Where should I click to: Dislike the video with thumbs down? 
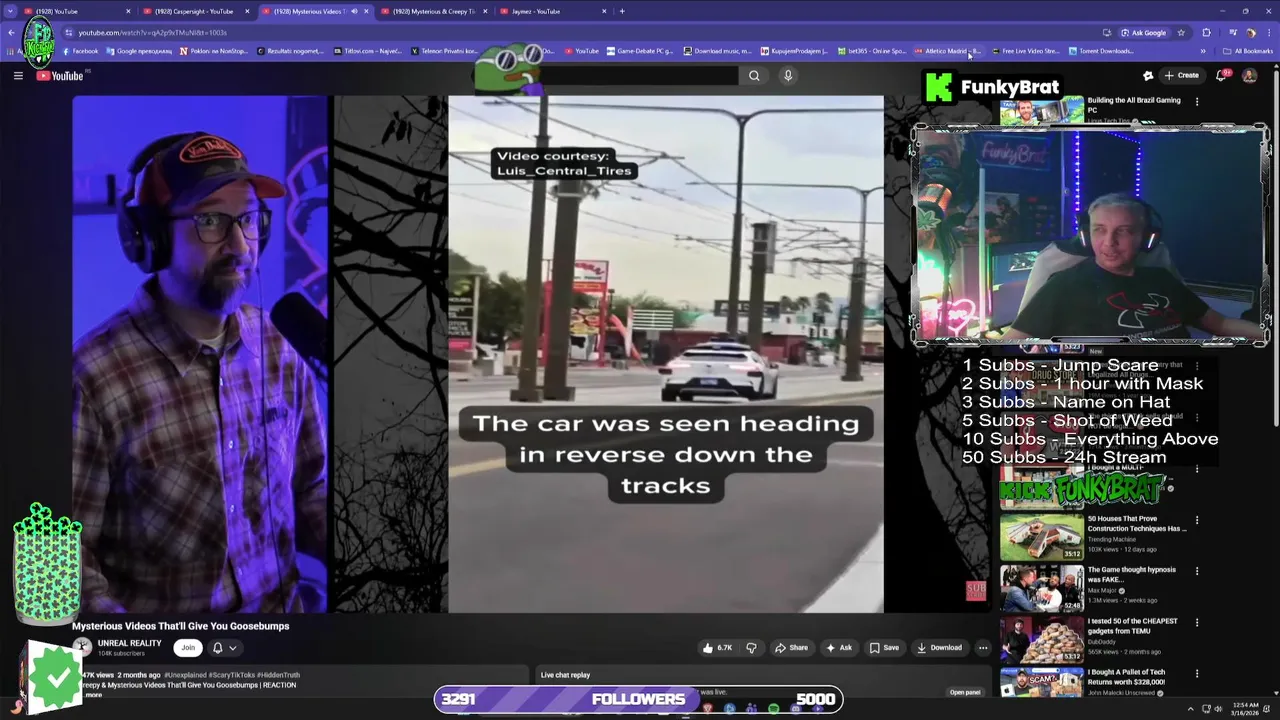pyautogui.click(x=751, y=648)
